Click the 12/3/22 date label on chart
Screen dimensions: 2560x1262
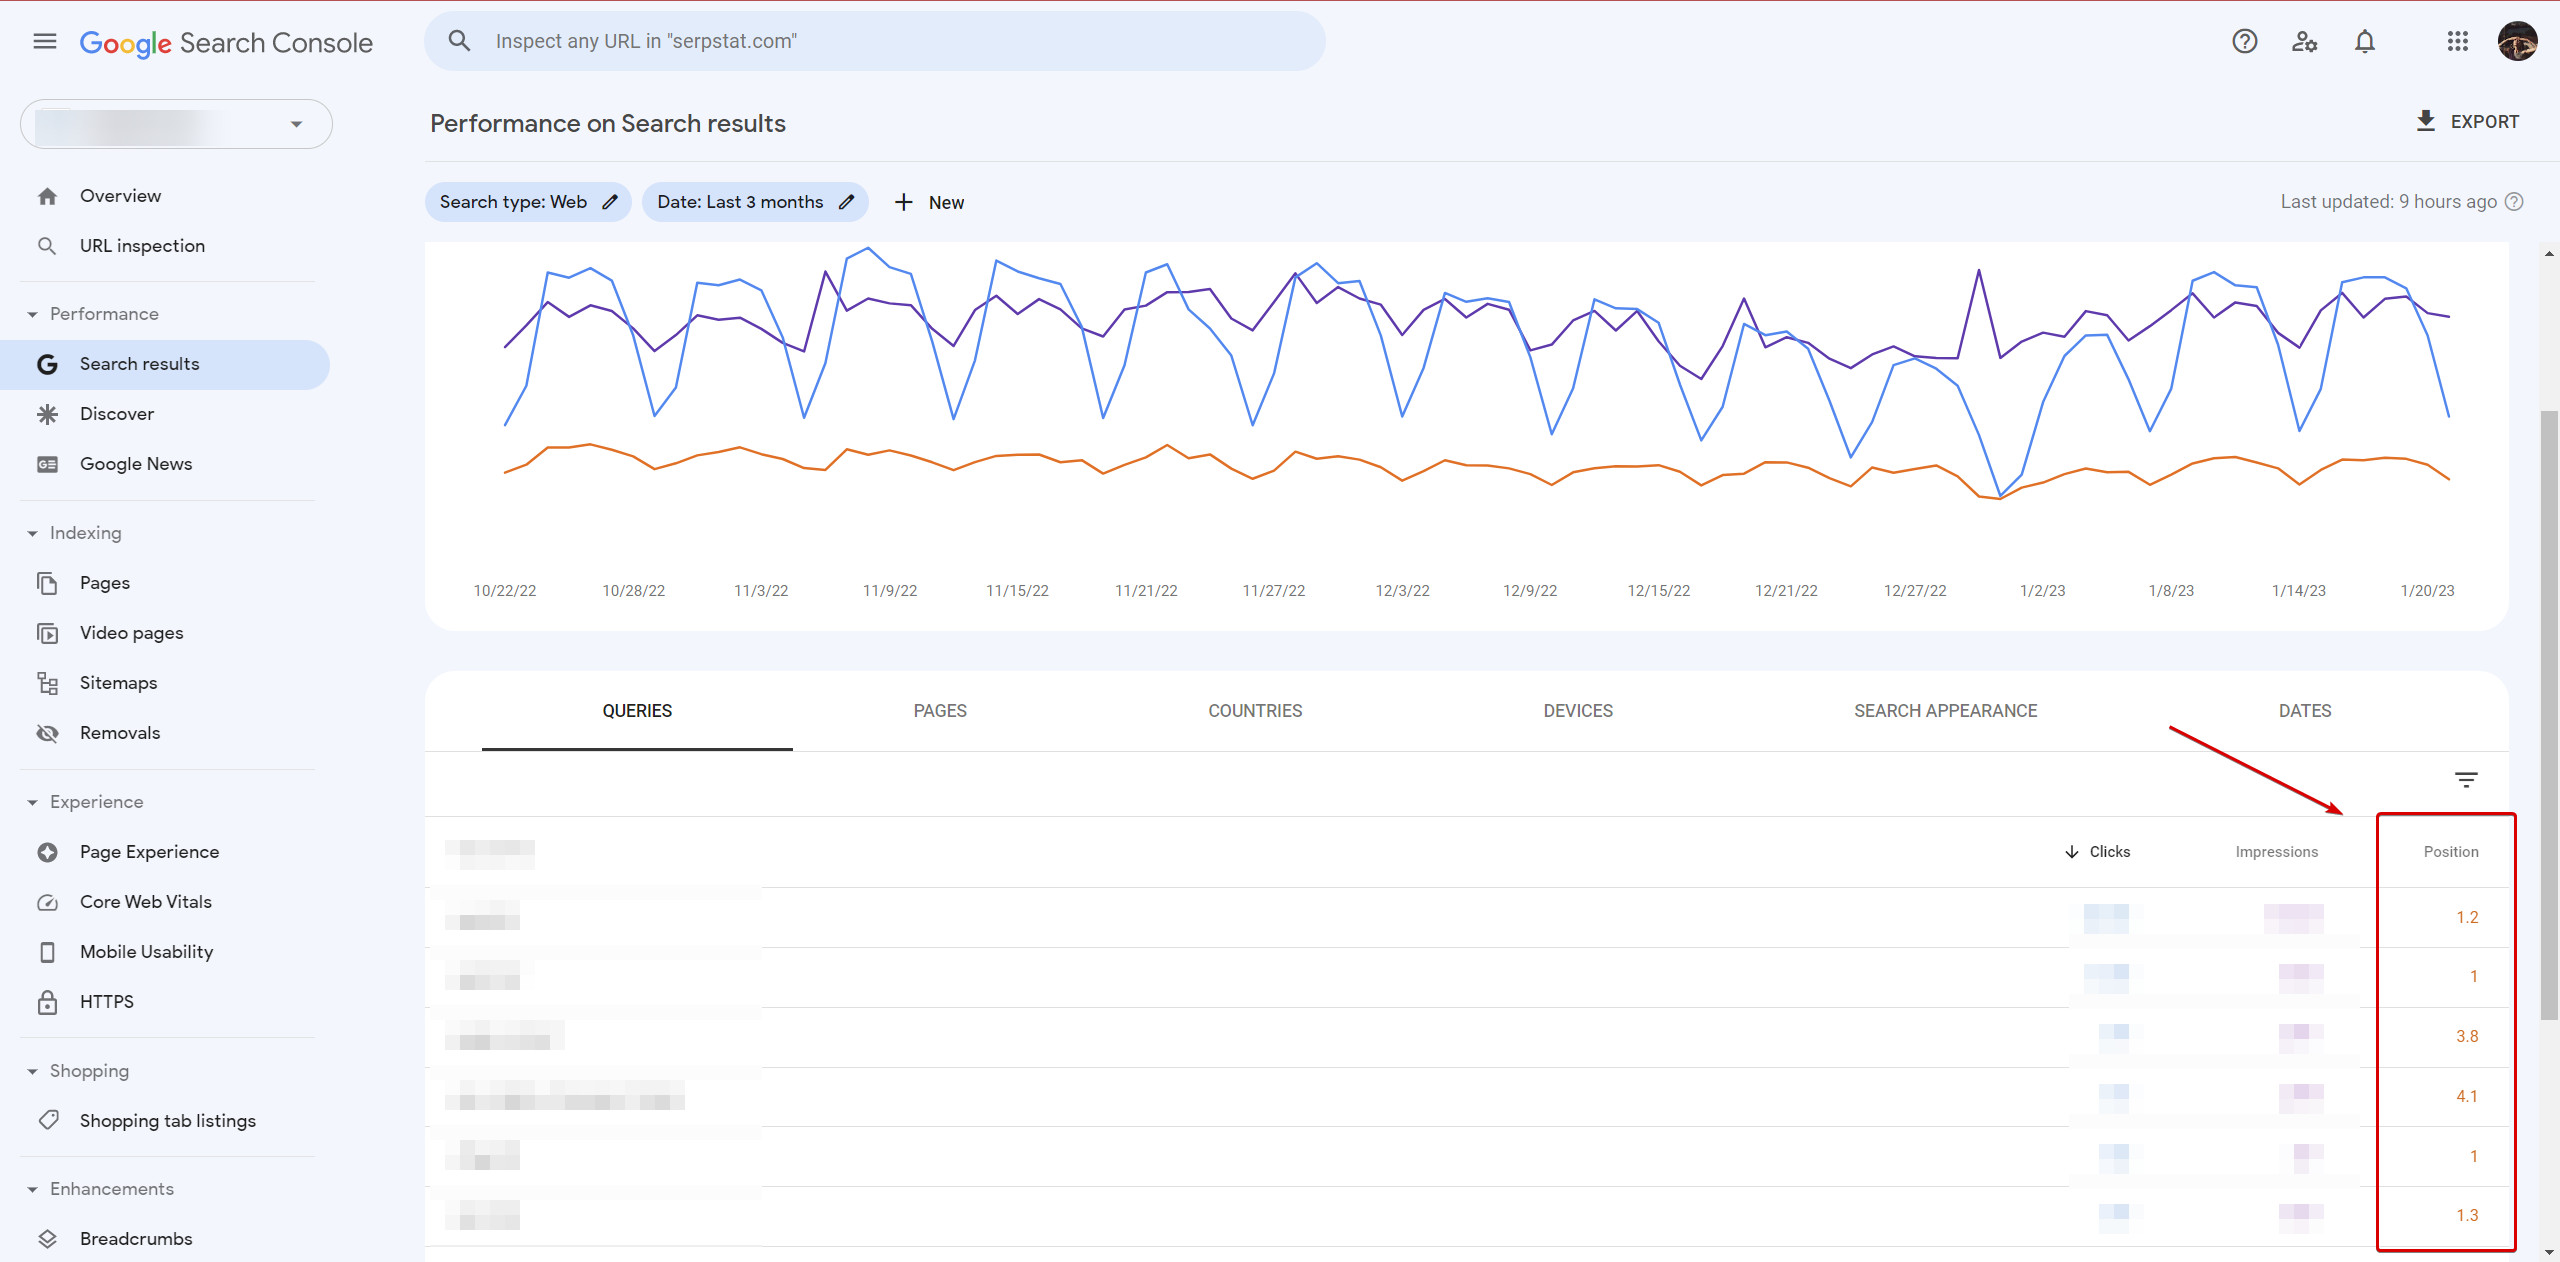pyautogui.click(x=1402, y=591)
